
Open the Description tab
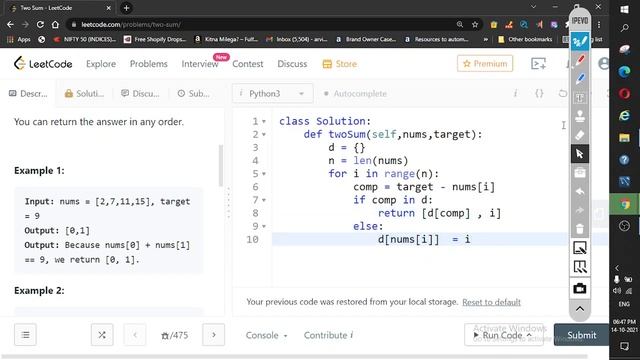pyautogui.click(x=28, y=93)
